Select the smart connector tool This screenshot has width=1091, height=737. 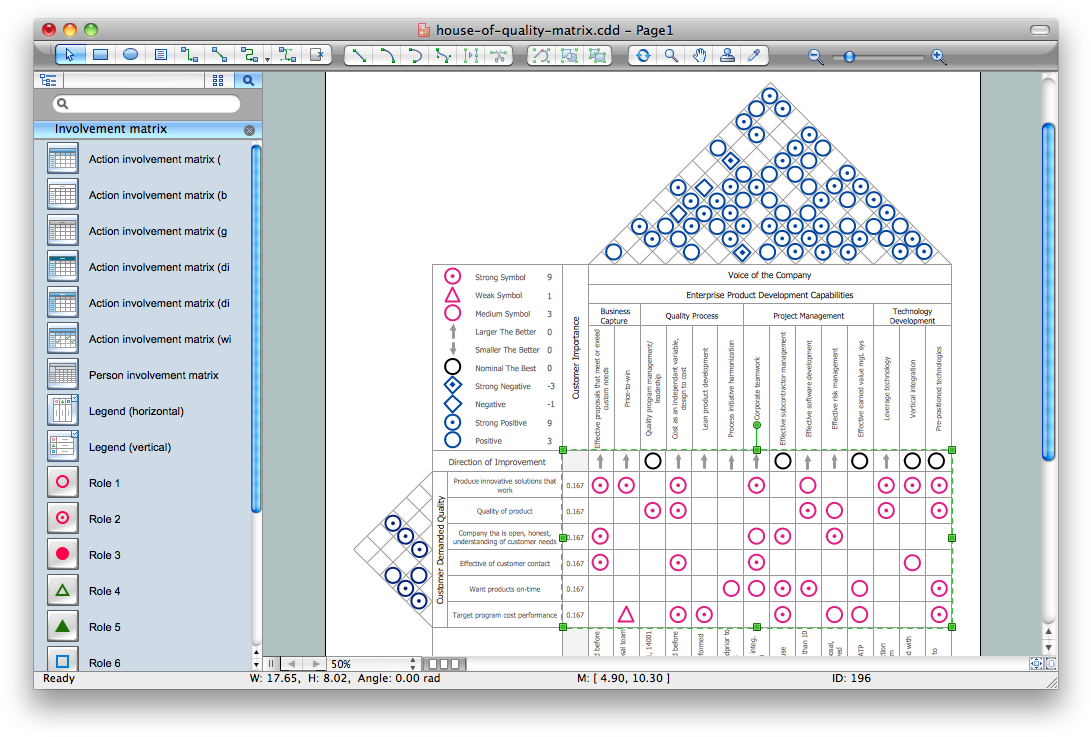point(250,55)
